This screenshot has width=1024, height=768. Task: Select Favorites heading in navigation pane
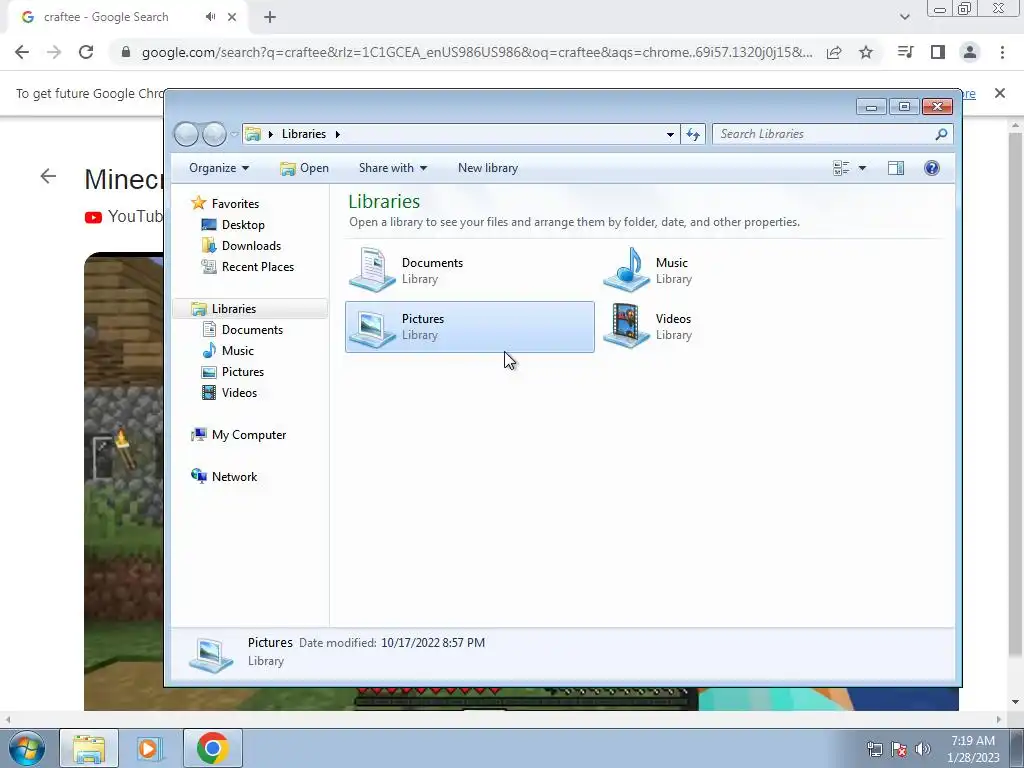(x=235, y=204)
